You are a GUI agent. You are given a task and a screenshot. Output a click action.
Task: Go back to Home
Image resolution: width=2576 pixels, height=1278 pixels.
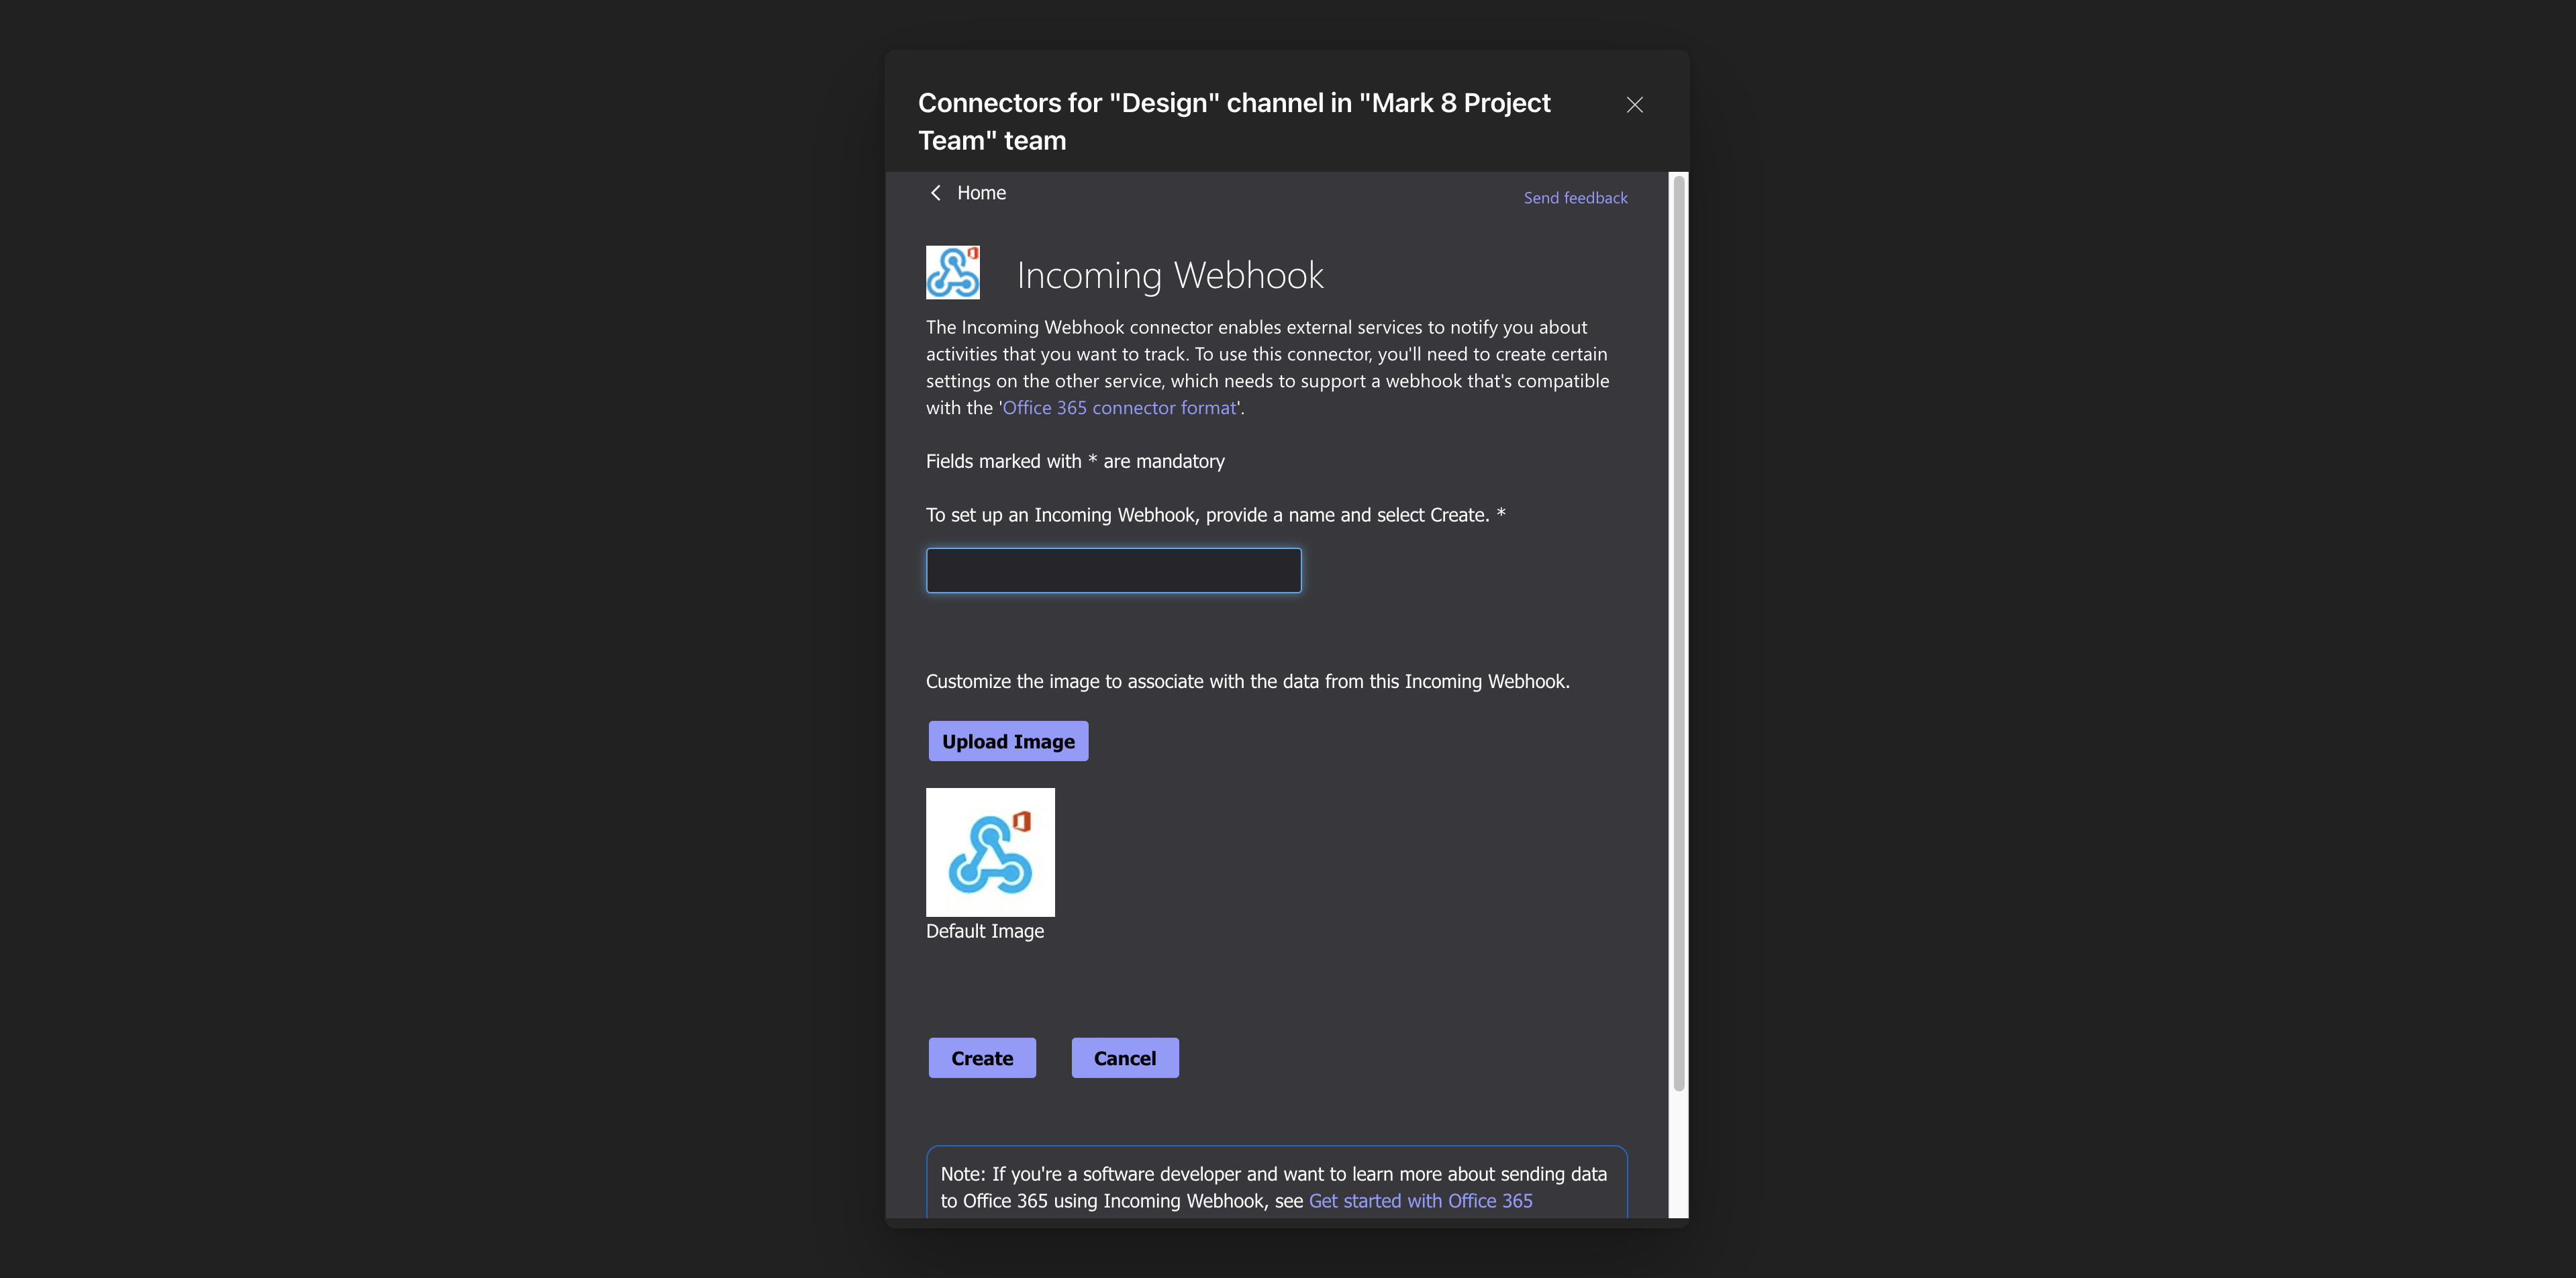pos(981,193)
